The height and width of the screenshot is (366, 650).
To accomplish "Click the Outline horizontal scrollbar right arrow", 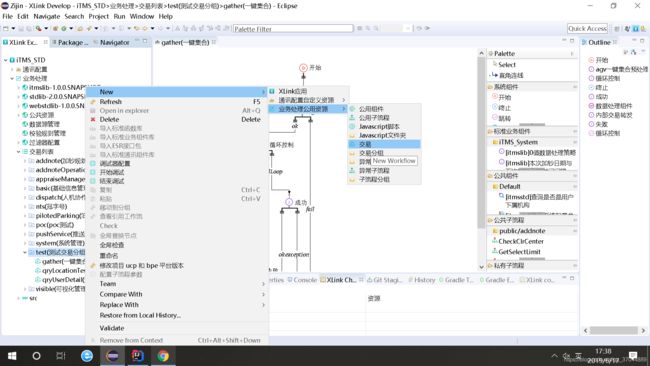I will click(x=643, y=330).
